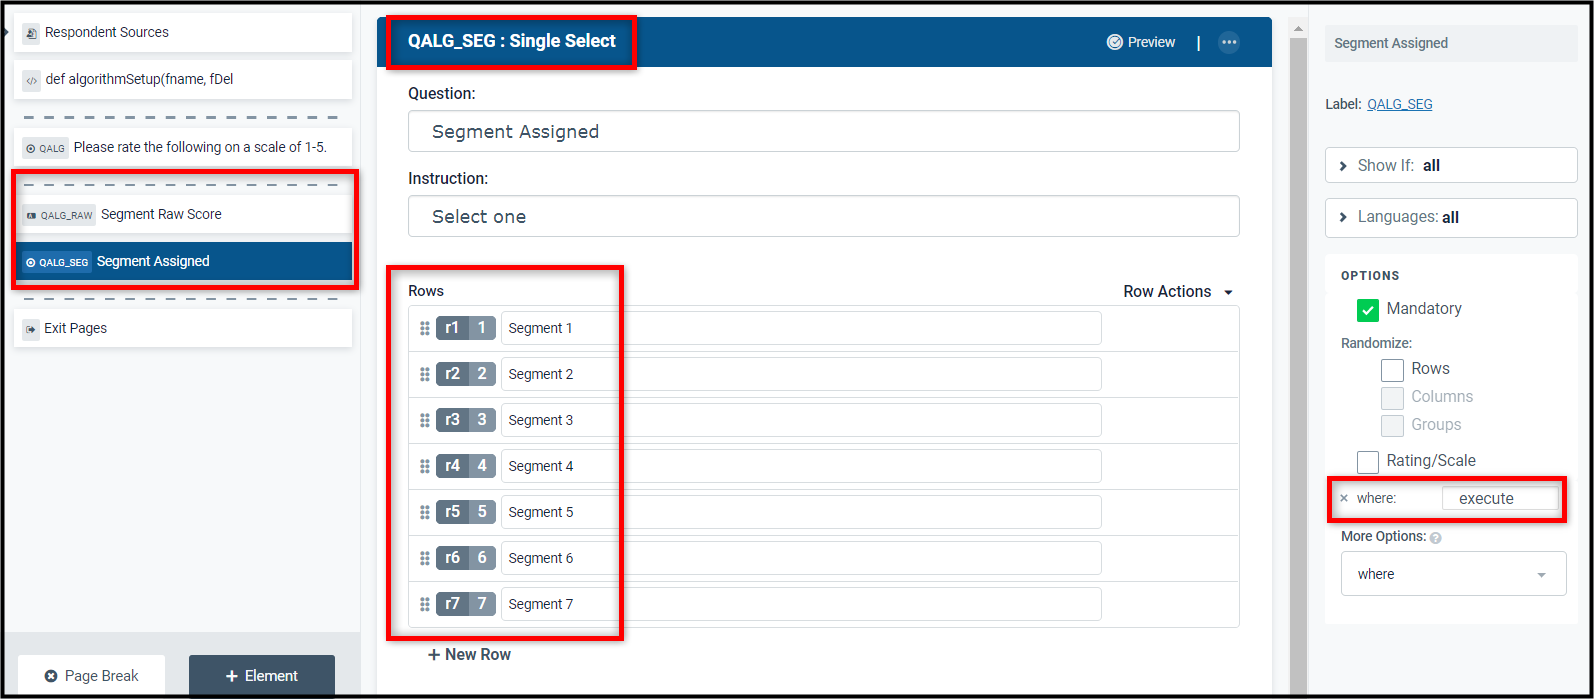Edit the Segment 7 row text field
The width and height of the screenshot is (1594, 699).
pos(801,604)
